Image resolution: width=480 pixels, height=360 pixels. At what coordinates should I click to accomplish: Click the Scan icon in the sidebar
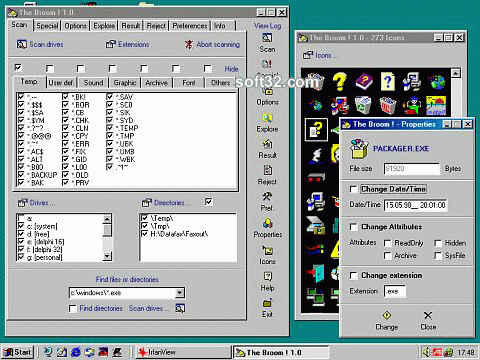pos(267,38)
